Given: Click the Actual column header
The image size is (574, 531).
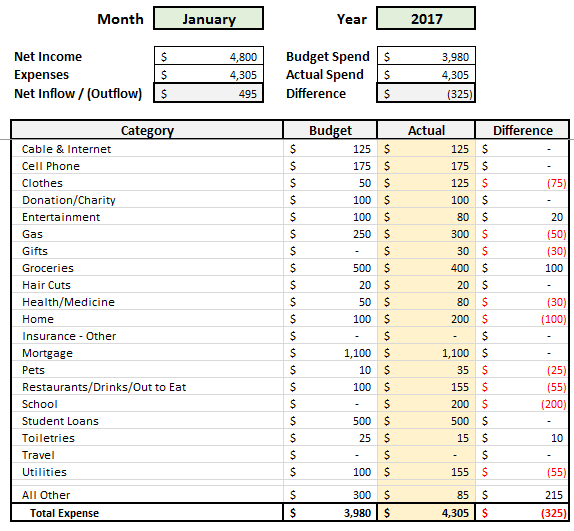Looking at the screenshot, I should pos(426,130).
